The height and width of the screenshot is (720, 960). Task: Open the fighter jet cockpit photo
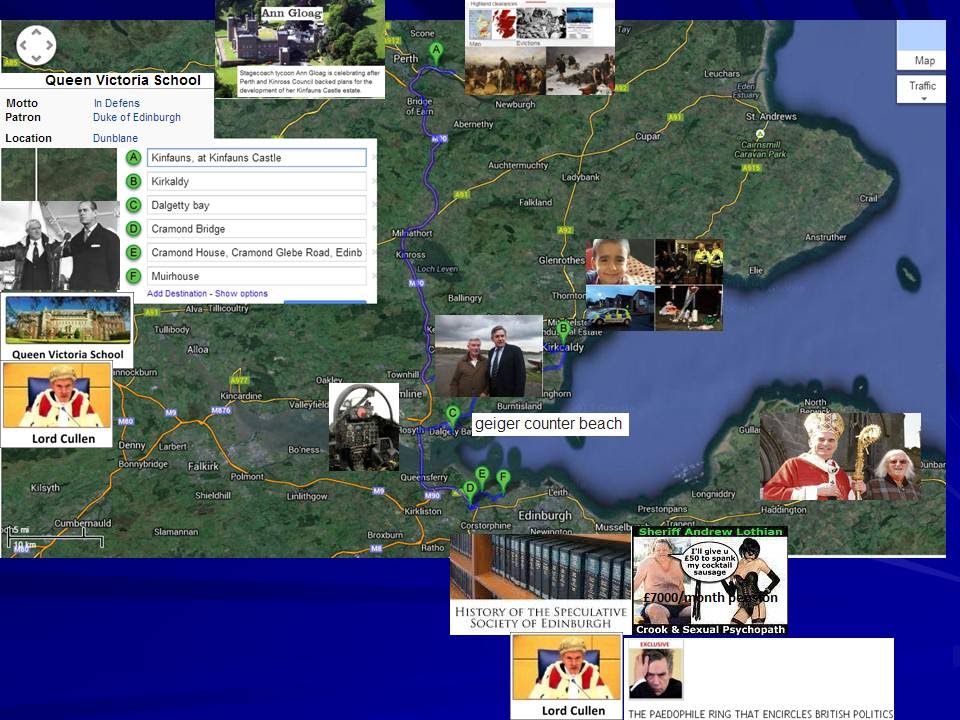[x=364, y=427]
